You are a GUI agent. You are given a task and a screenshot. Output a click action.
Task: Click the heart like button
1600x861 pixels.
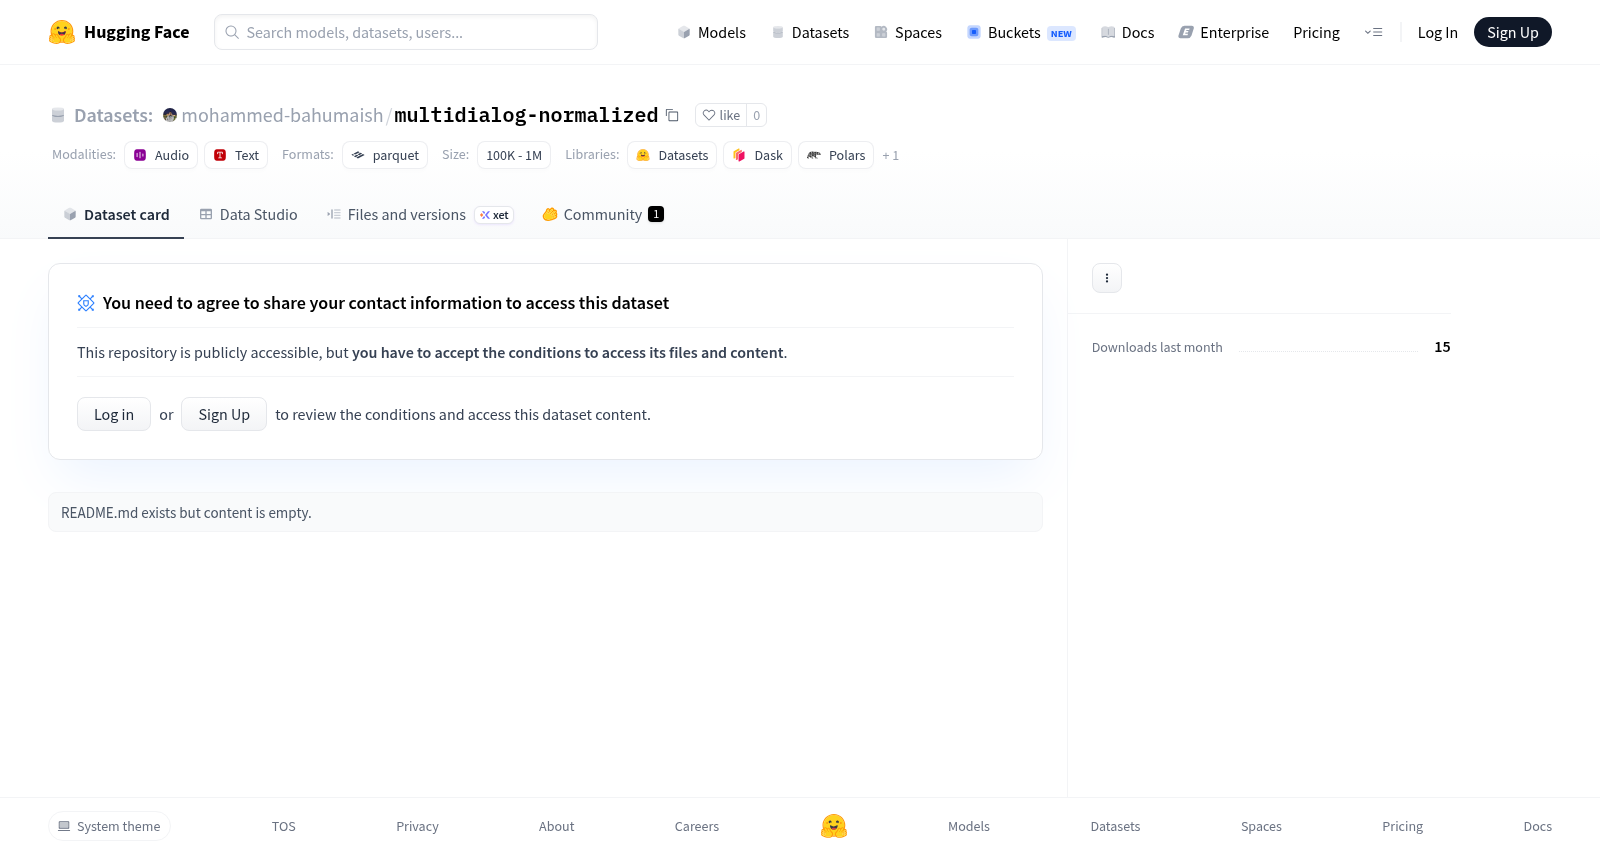point(721,116)
